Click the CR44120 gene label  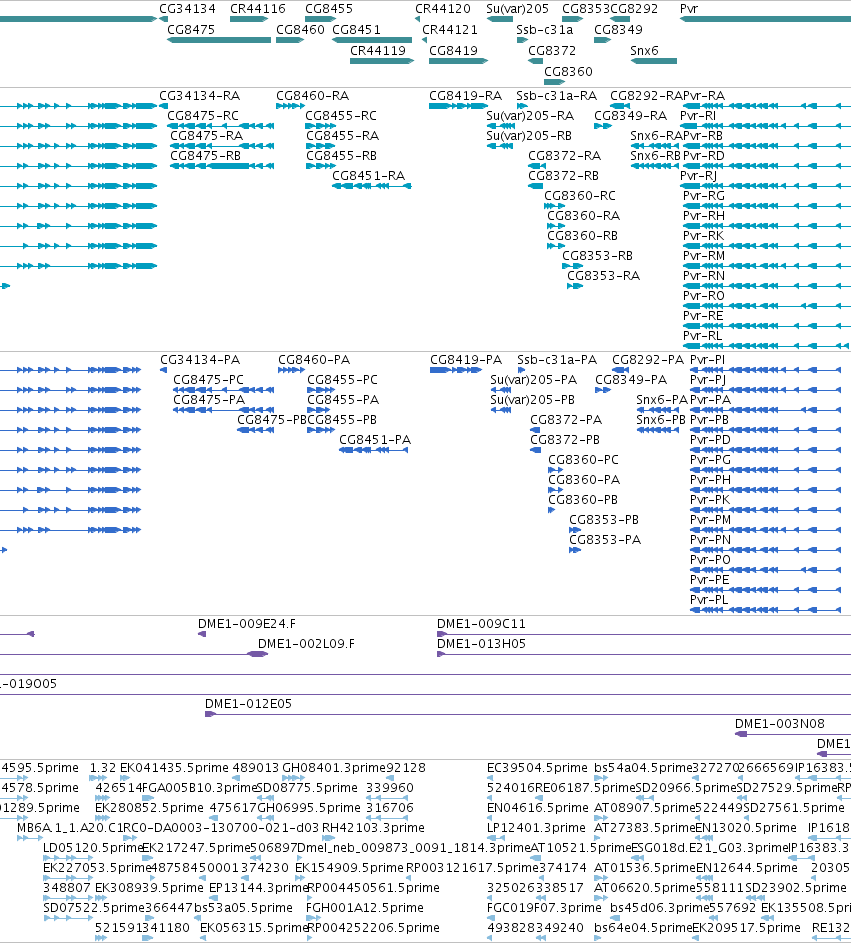tap(443, 9)
